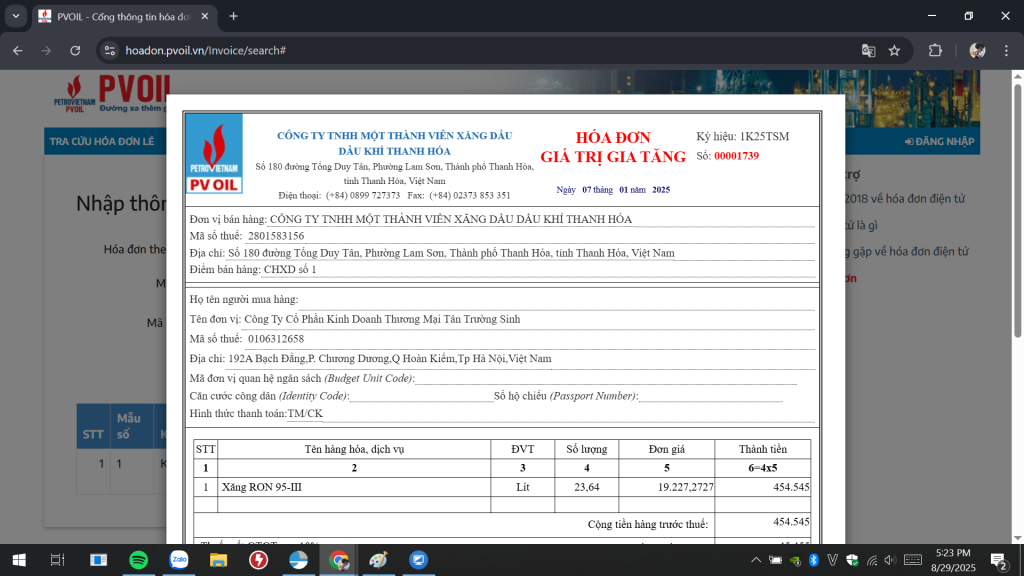Go back to the previous page
This screenshot has height=576, width=1024.
(x=18, y=51)
